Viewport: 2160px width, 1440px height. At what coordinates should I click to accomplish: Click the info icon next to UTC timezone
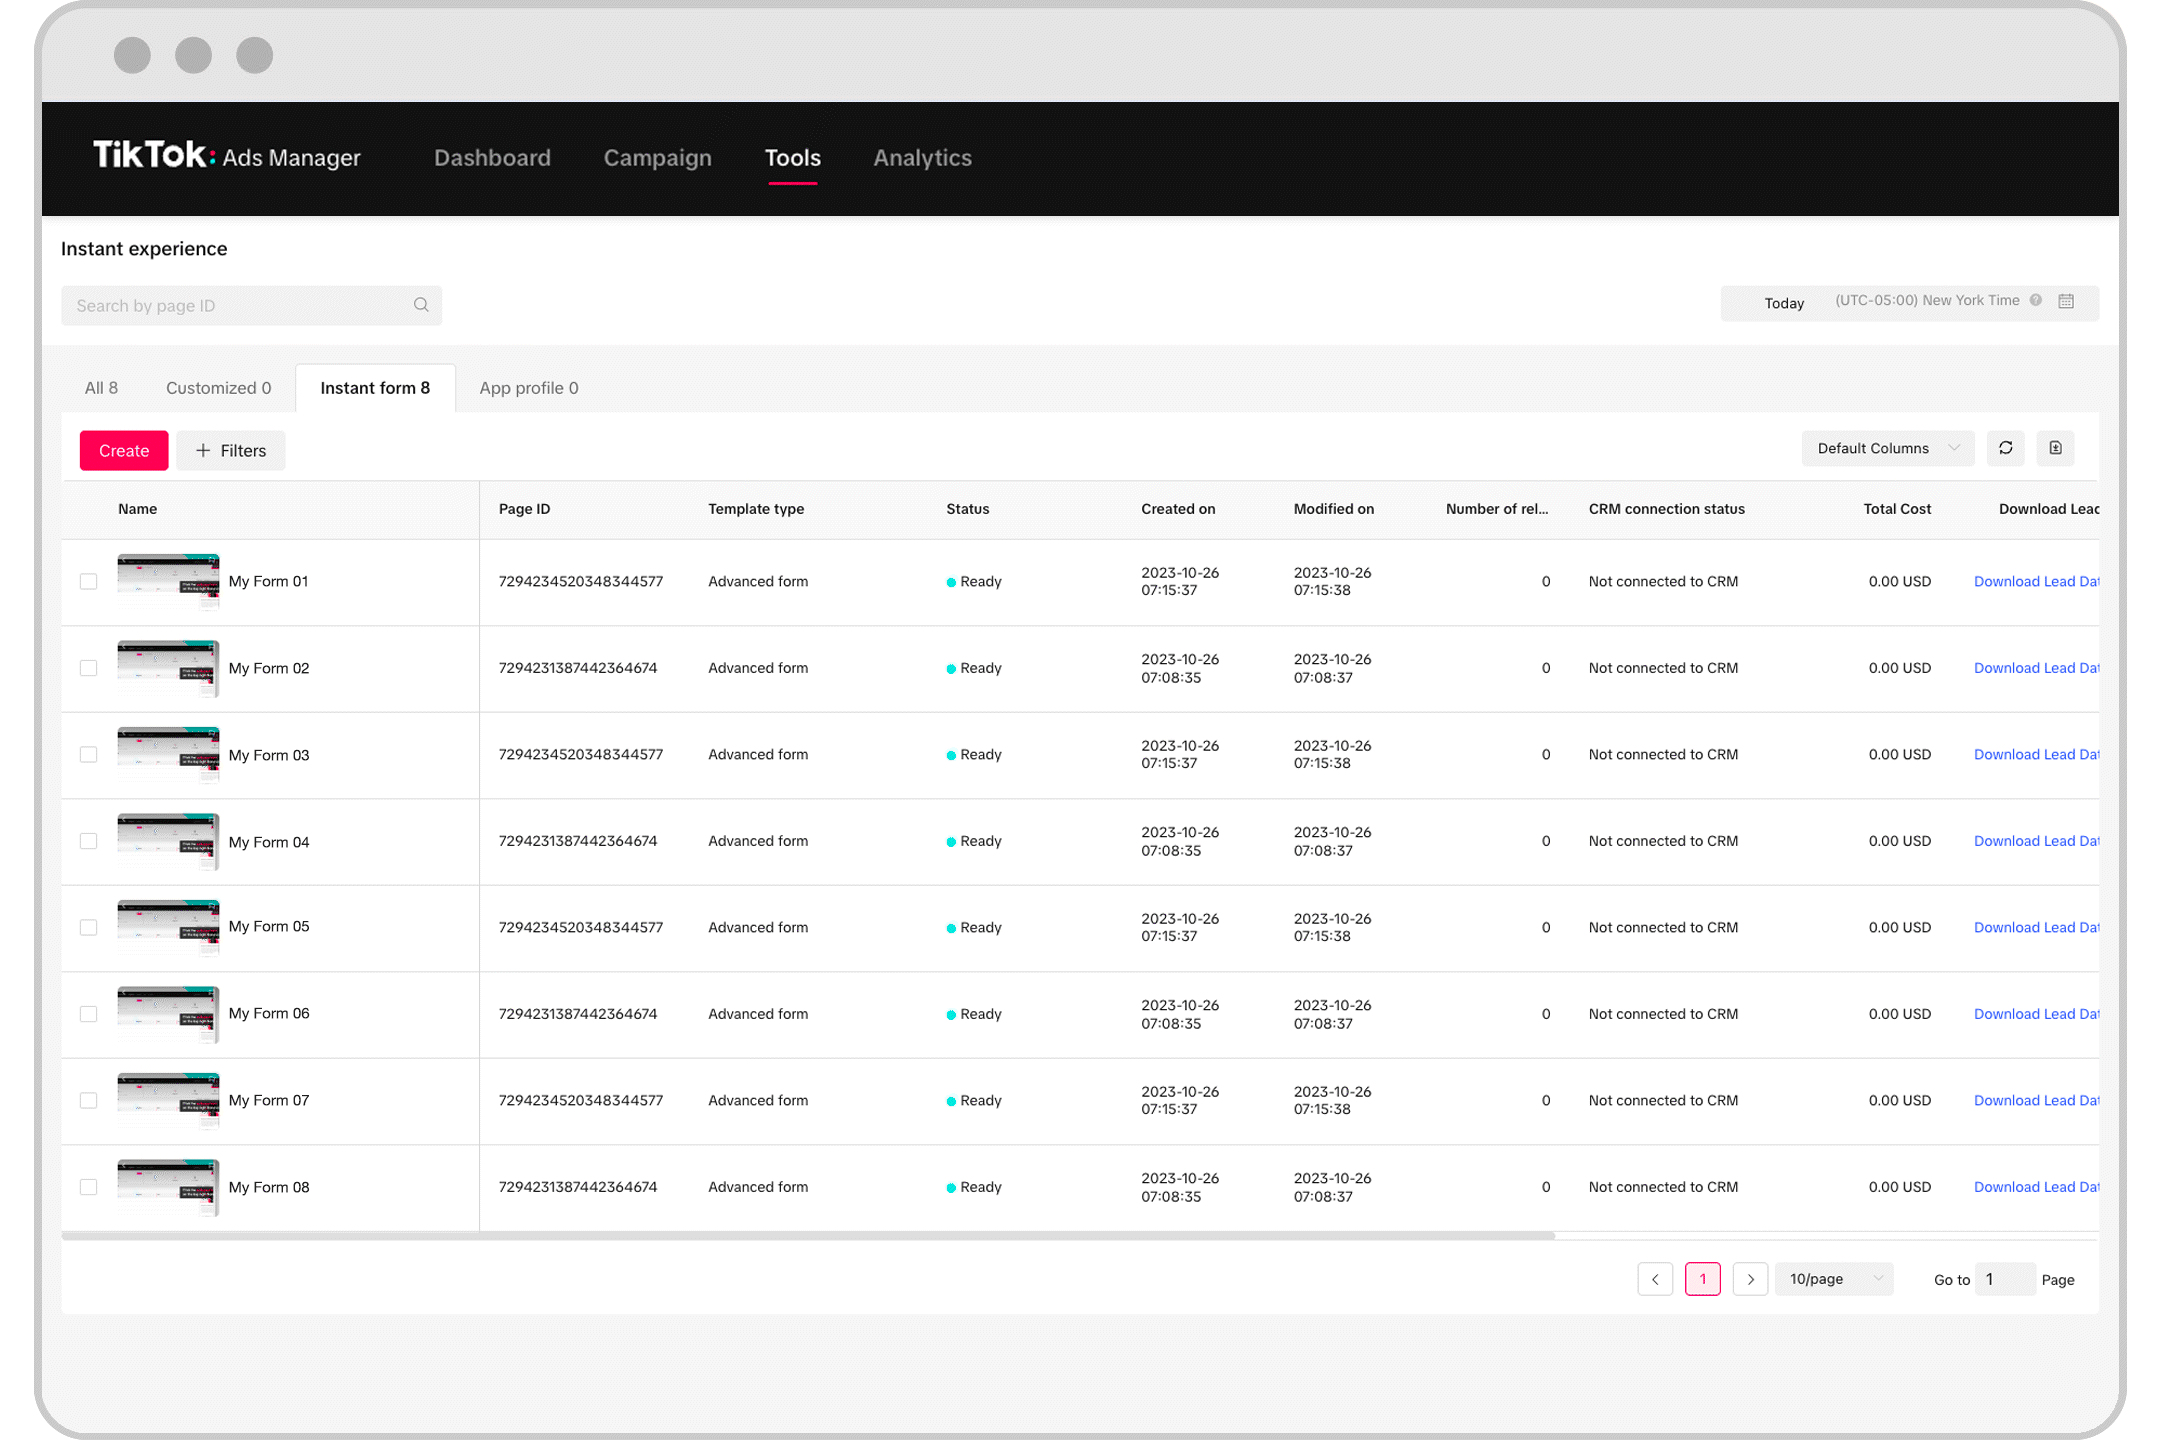2039,304
